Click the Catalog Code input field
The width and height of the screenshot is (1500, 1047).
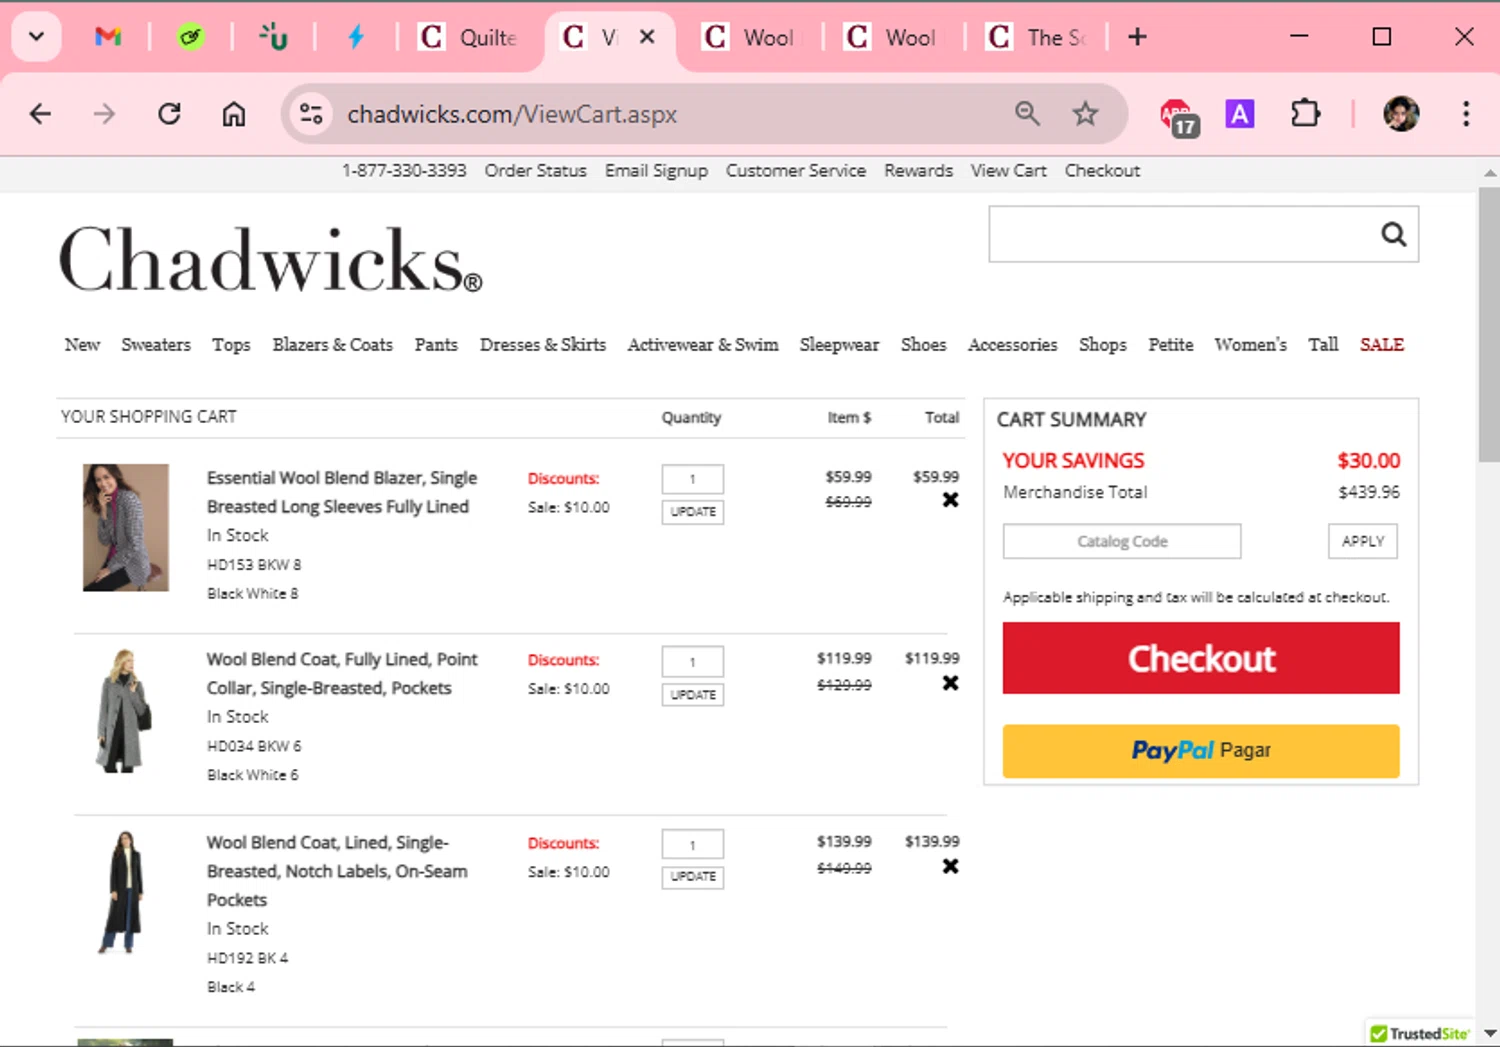1122,541
